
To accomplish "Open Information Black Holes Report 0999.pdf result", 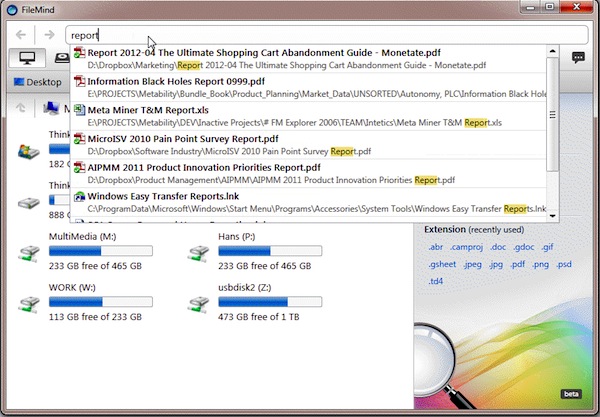I will (308, 87).
